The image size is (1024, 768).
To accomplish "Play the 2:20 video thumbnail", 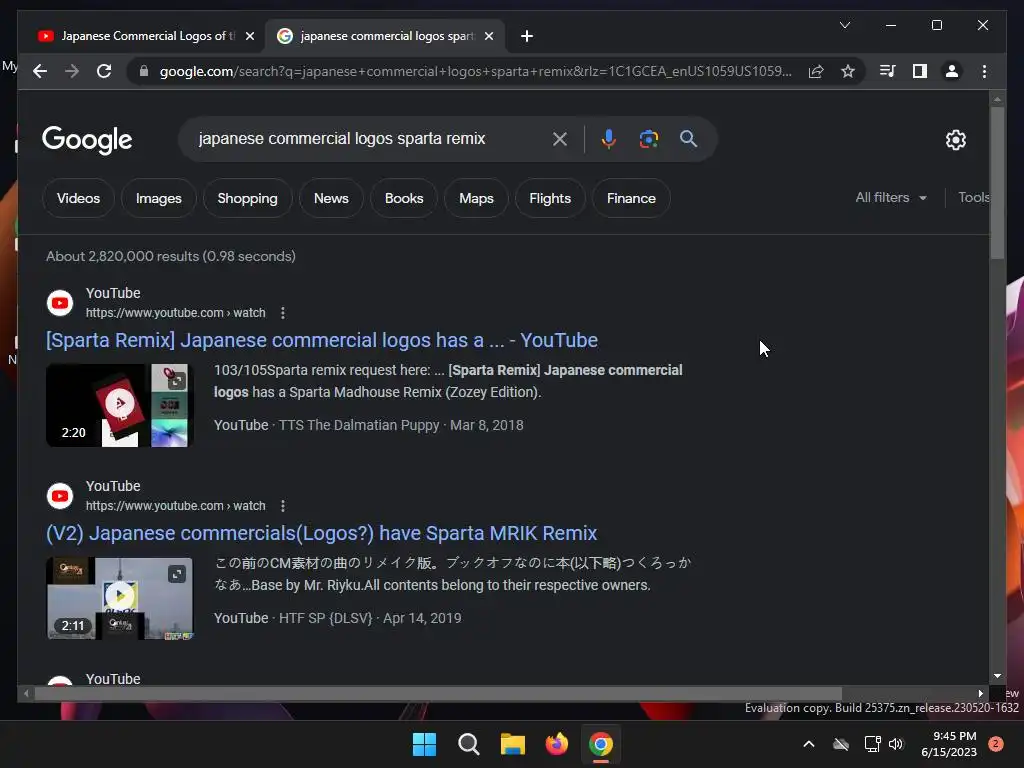I will 120,406.
